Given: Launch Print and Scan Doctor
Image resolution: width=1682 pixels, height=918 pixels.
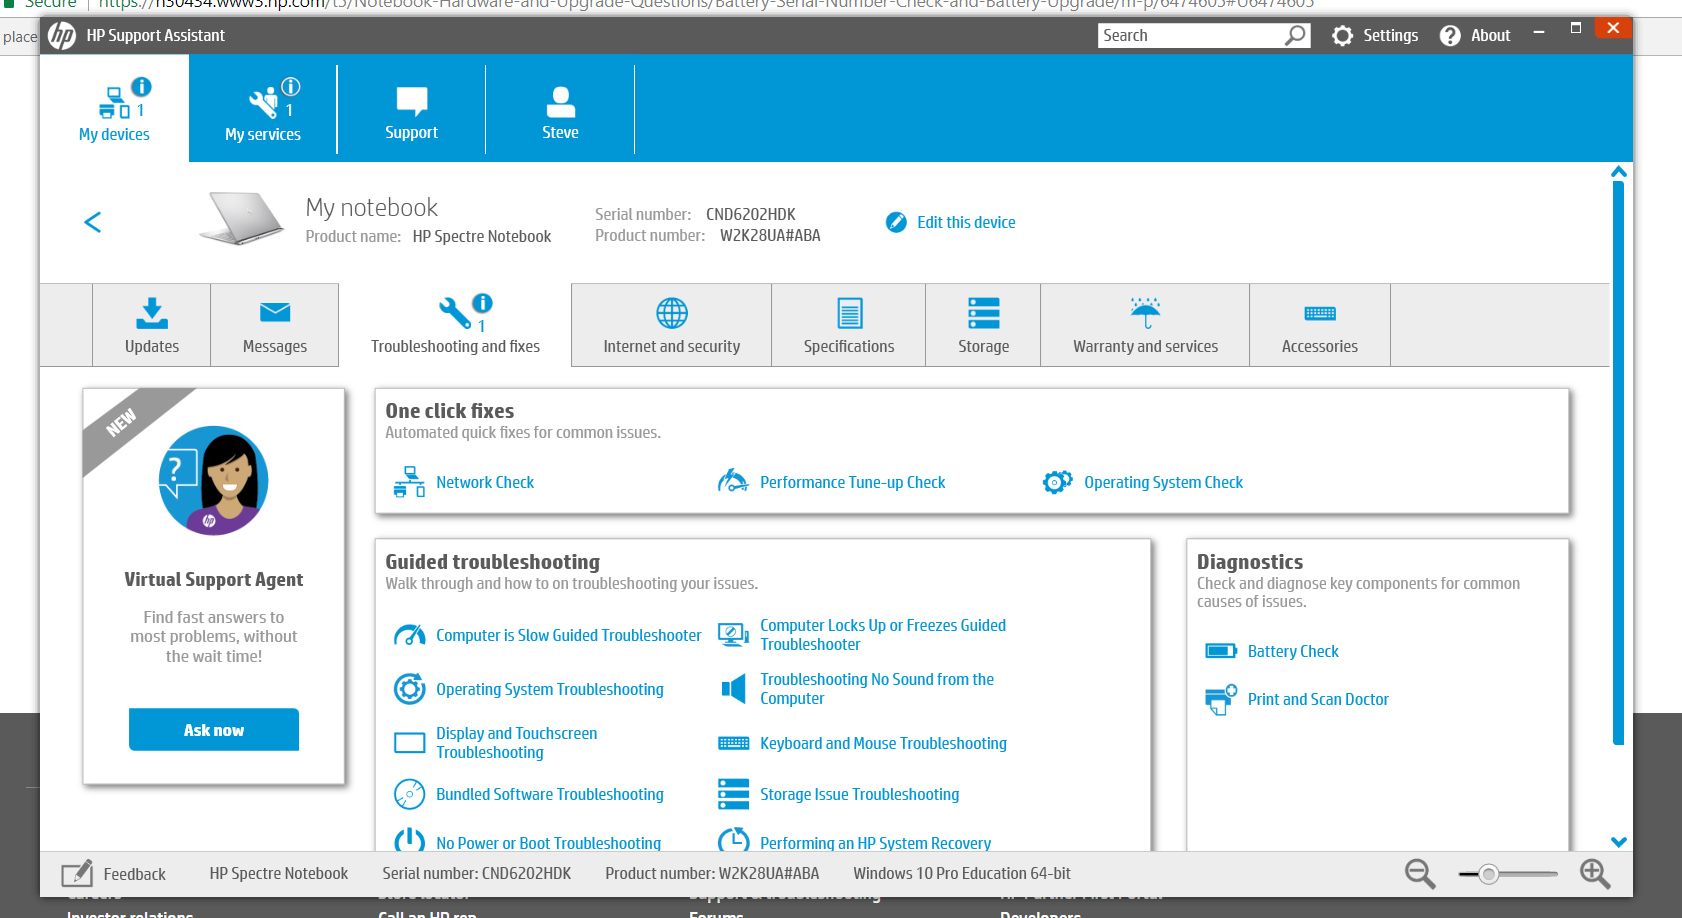Looking at the screenshot, I should (x=1318, y=699).
